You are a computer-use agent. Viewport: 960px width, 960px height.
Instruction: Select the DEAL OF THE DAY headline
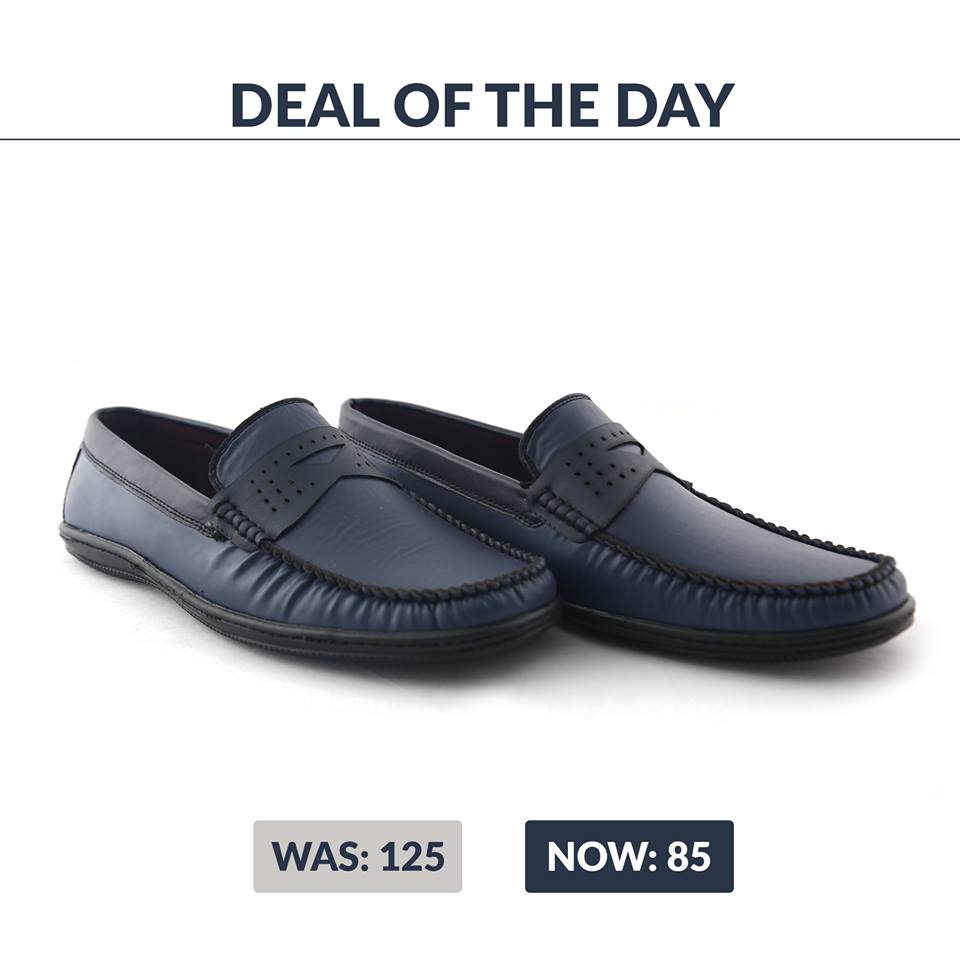pos(482,105)
